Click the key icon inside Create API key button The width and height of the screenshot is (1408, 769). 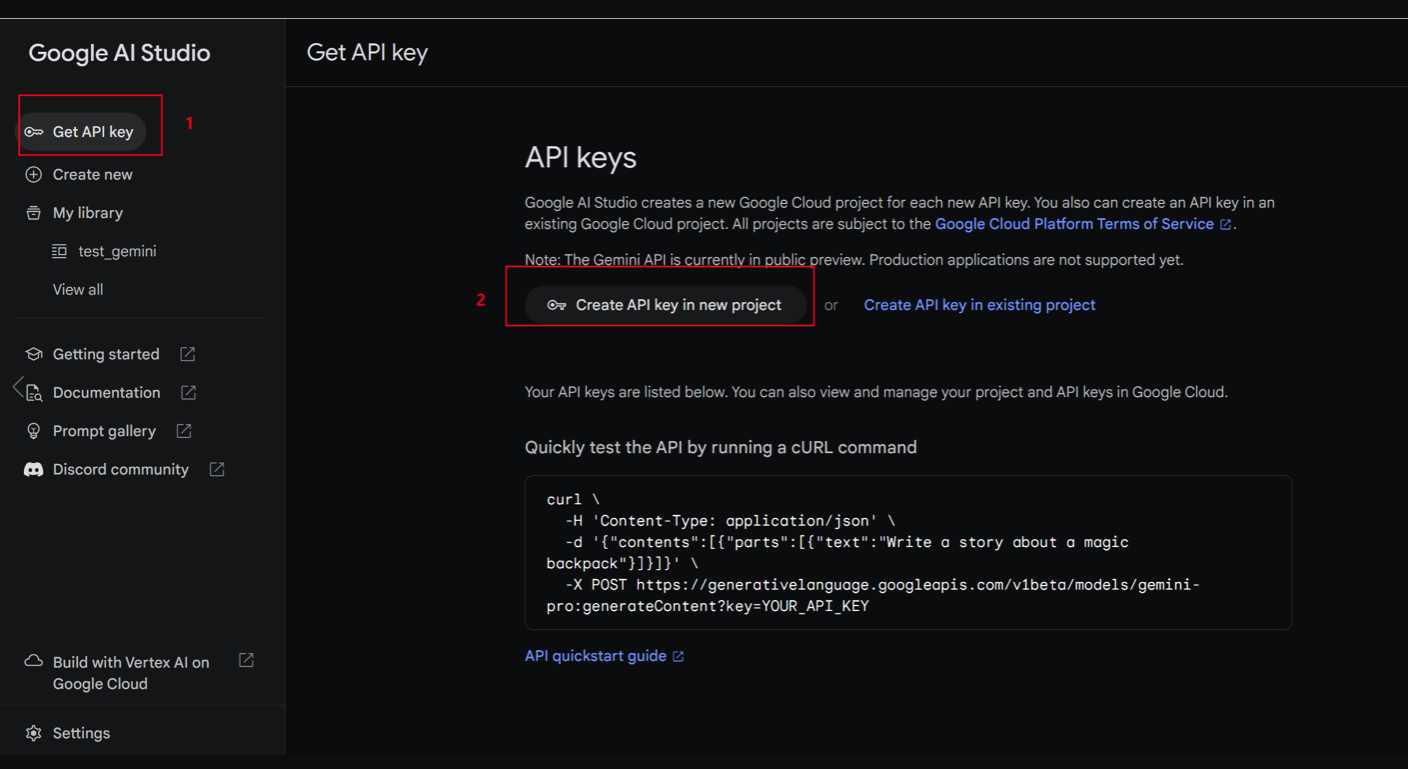[557, 305]
